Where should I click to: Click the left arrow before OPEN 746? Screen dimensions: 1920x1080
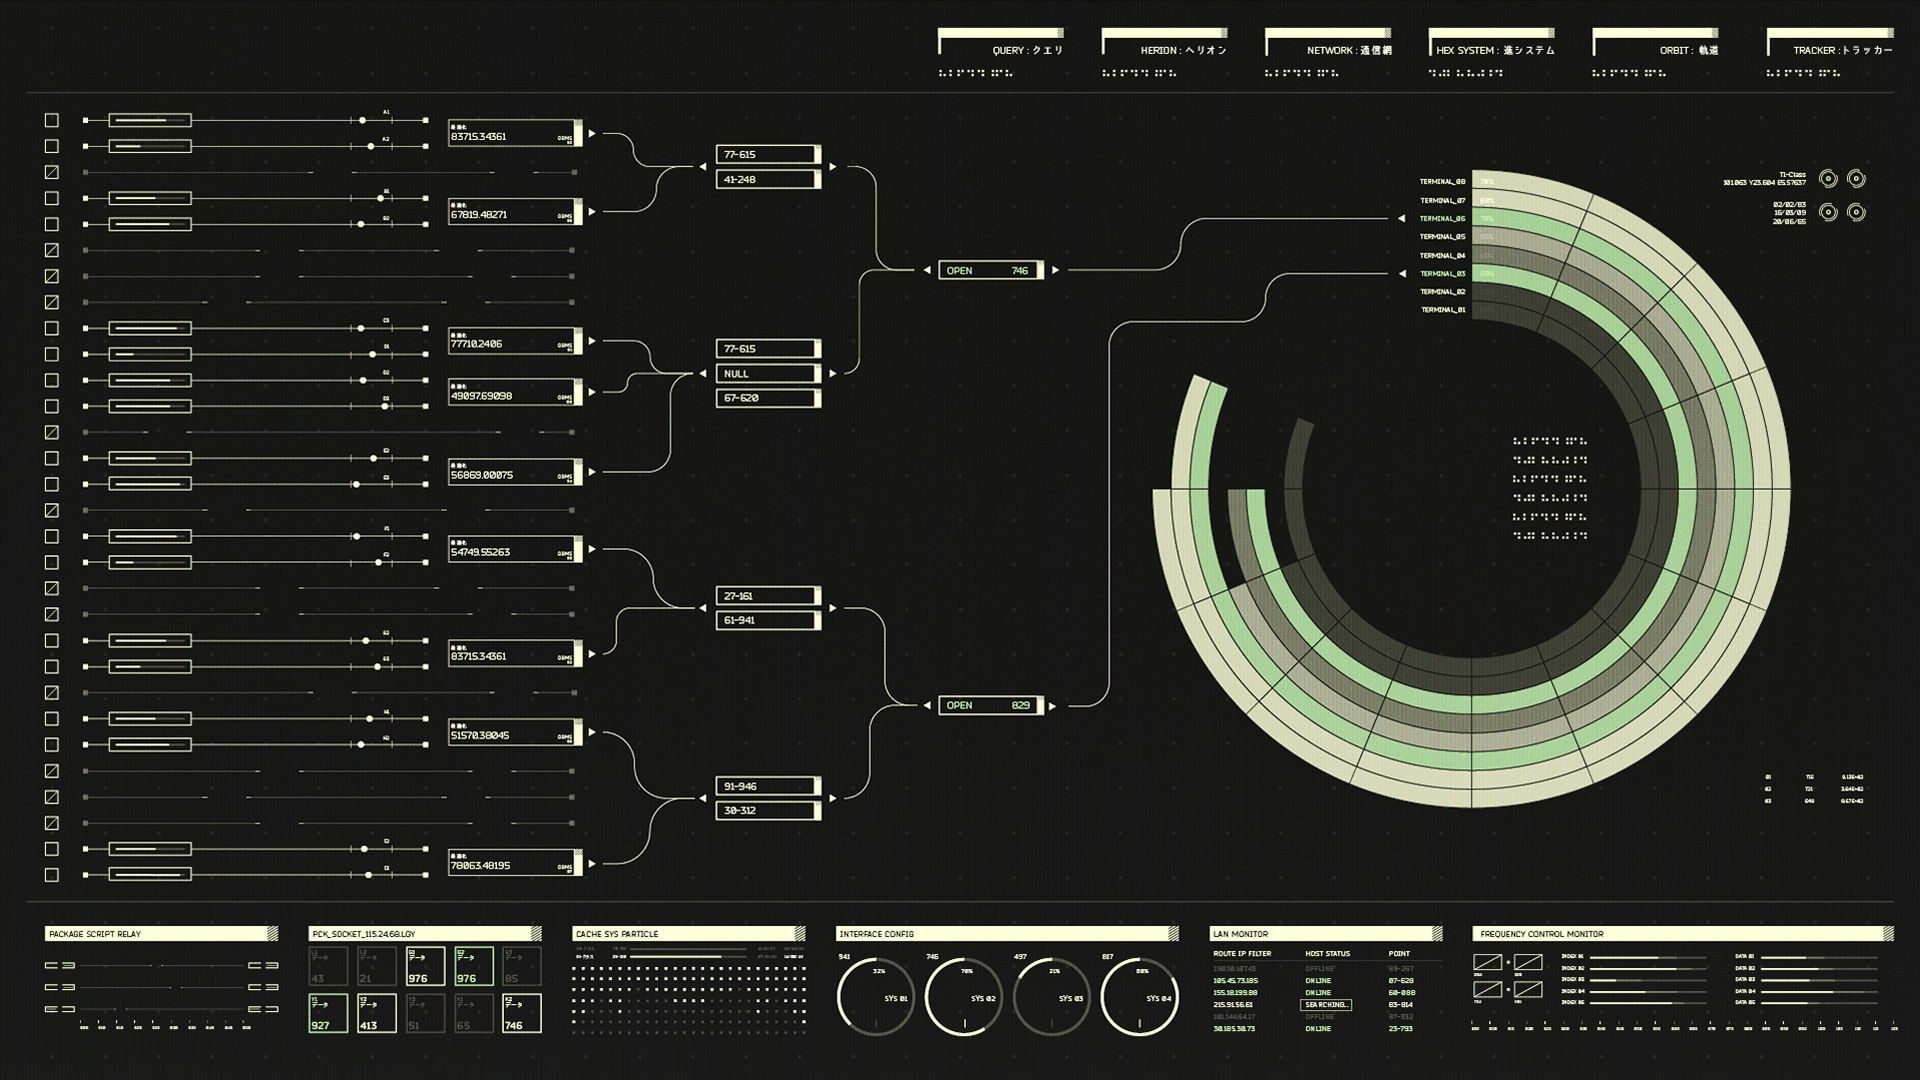[927, 270]
